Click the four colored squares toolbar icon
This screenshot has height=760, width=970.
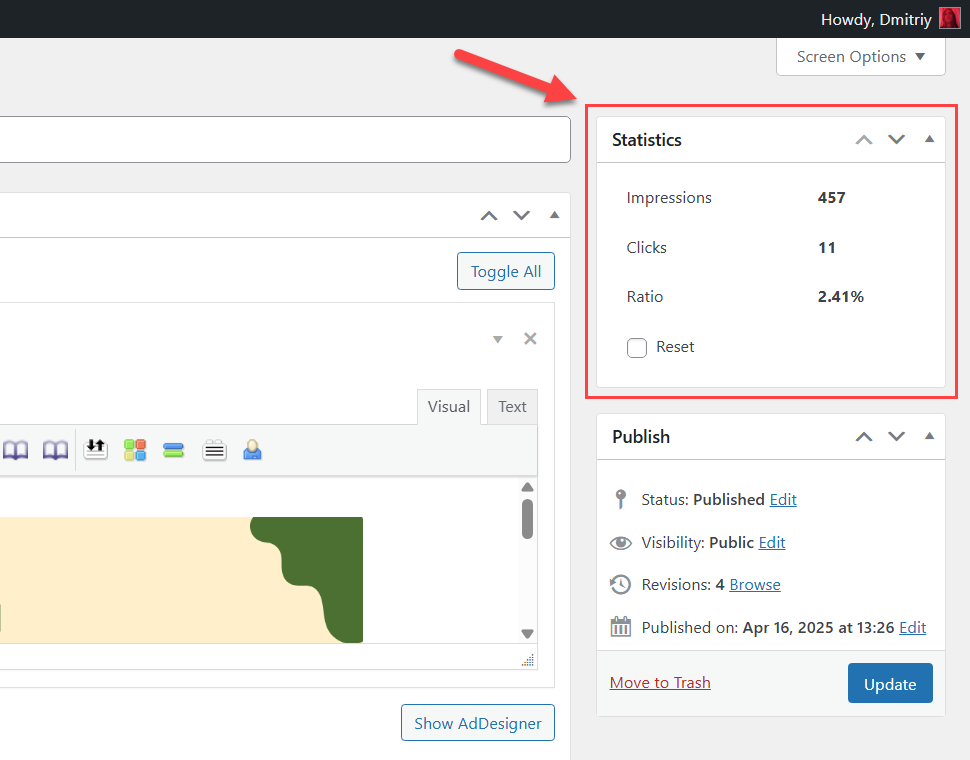click(135, 450)
